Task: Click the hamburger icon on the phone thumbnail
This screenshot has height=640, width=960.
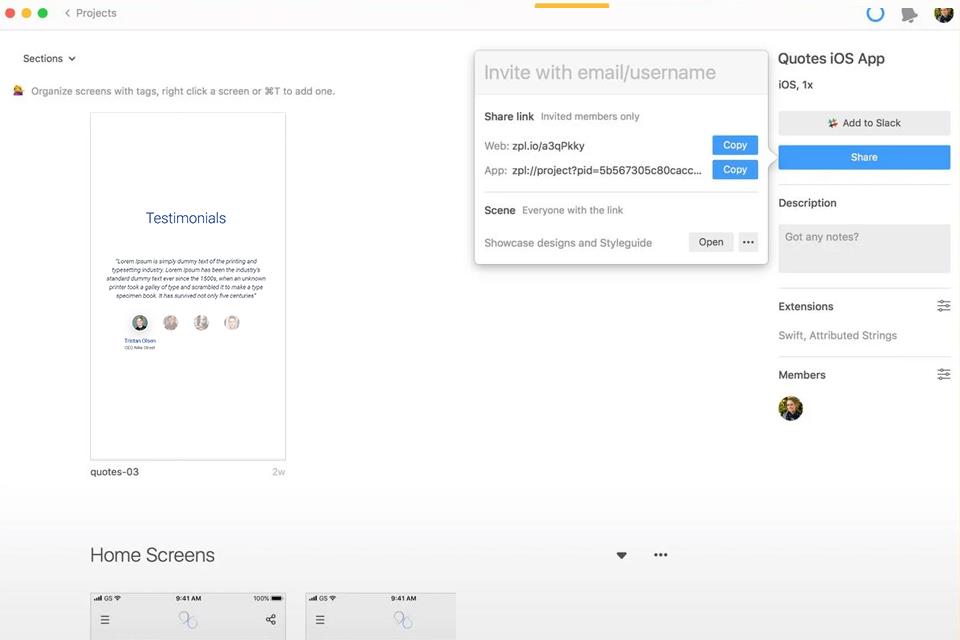Action: (x=105, y=619)
